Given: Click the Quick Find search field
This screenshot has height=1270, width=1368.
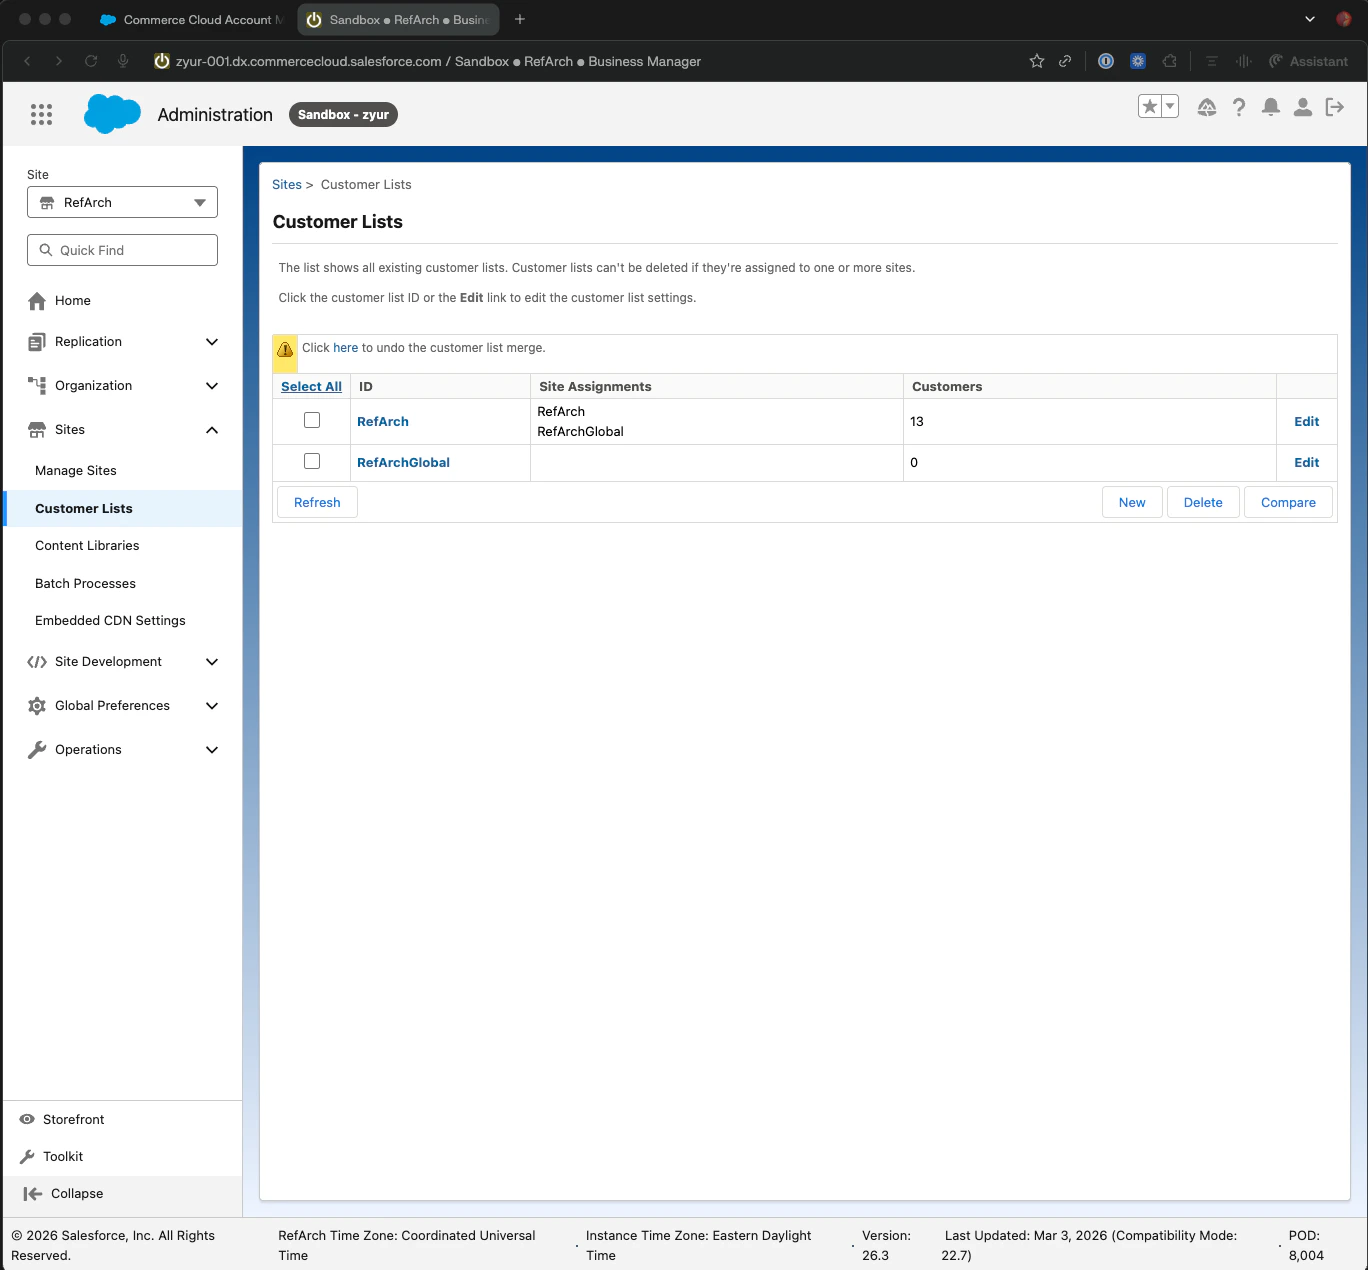Looking at the screenshot, I should (122, 250).
